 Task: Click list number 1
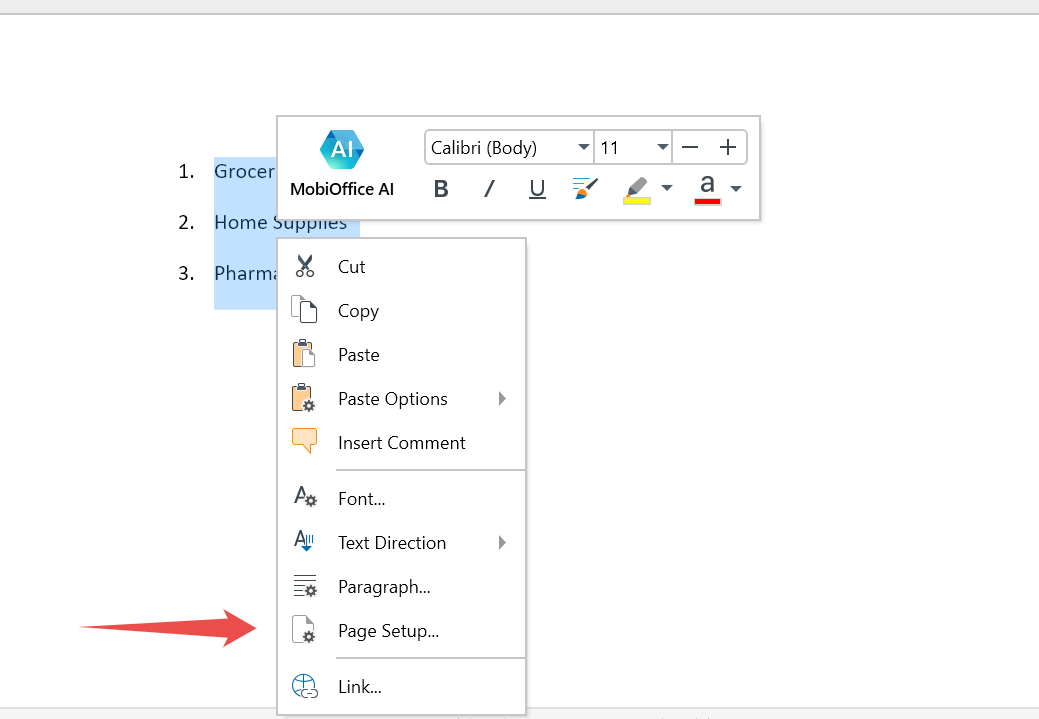tap(186, 171)
